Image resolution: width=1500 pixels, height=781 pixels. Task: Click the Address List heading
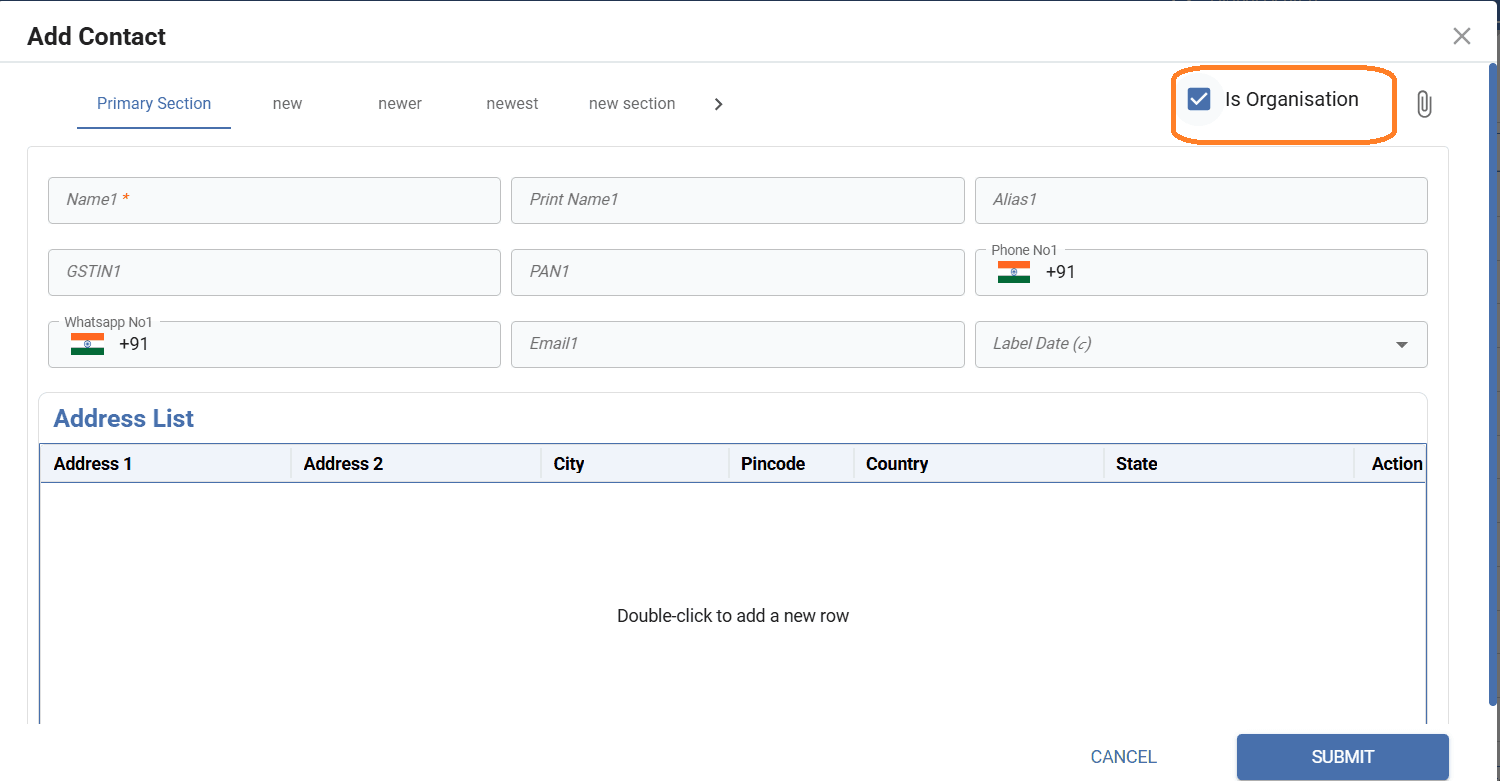coord(124,419)
